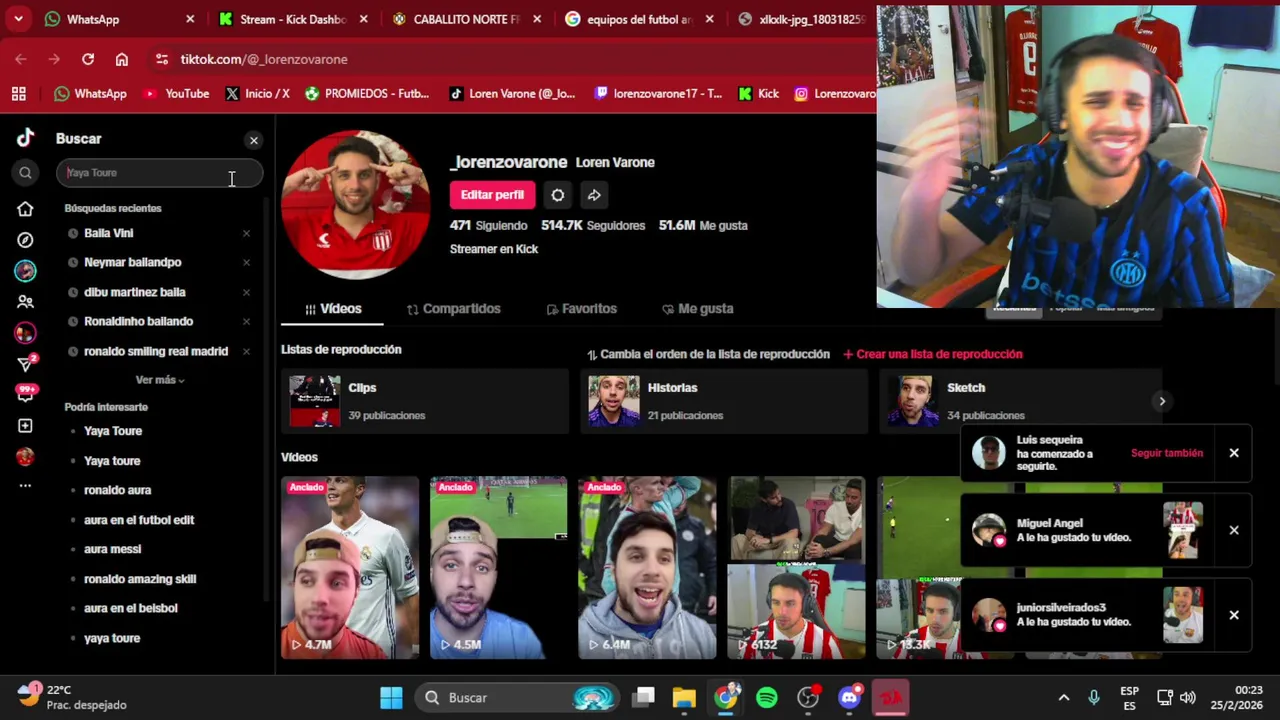Go to TikTok Home via house icon
This screenshot has height=720, width=1280.
tap(25, 209)
